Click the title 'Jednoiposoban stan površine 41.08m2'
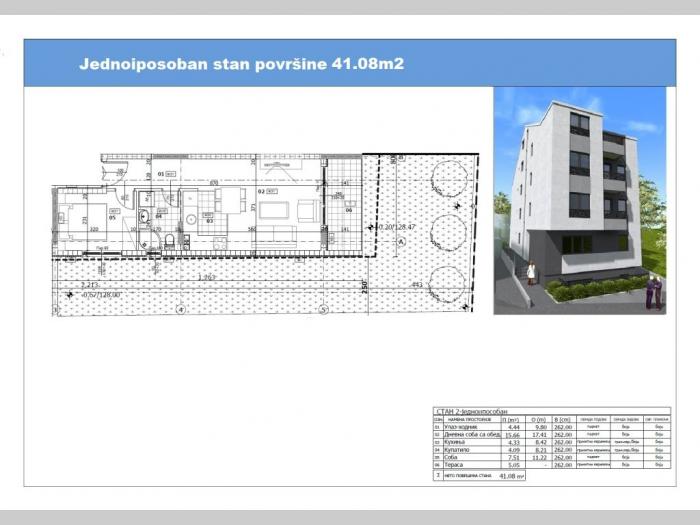The width and height of the screenshot is (700, 525). [x=241, y=65]
